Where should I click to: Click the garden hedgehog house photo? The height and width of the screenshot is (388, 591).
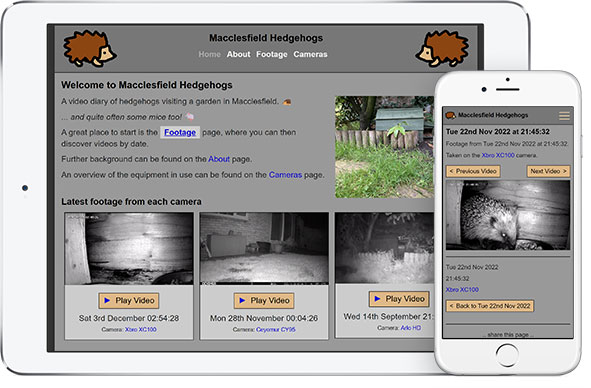pyautogui.click(x=384, y=147)
